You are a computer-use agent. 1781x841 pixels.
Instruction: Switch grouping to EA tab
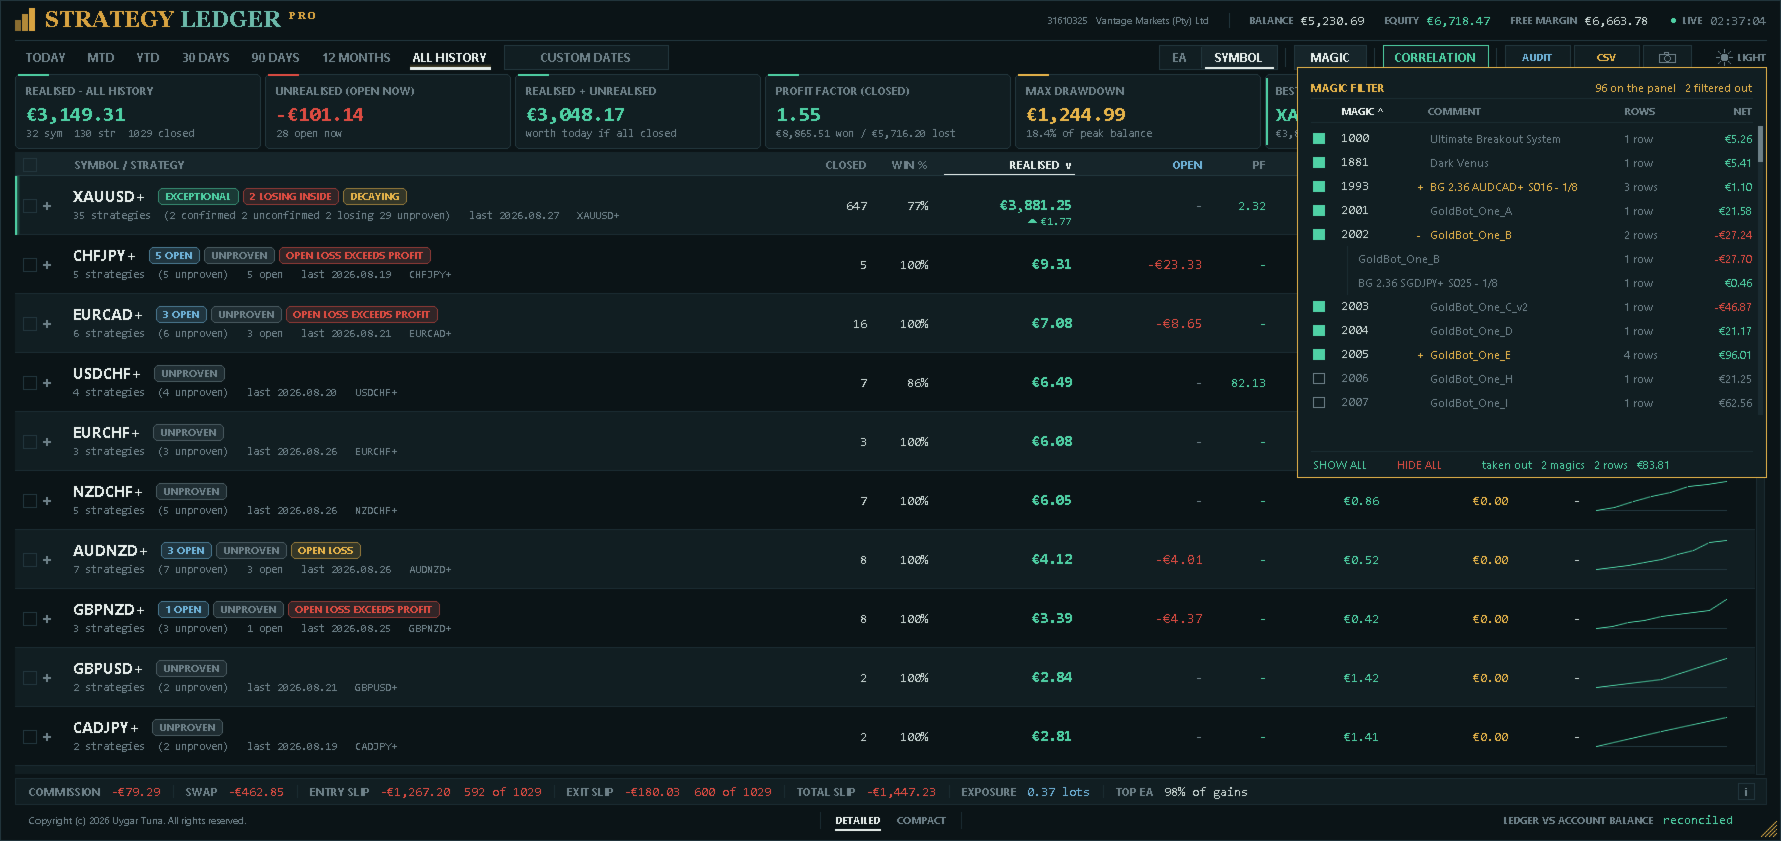pyautogui.click(x=1179, y=58)
